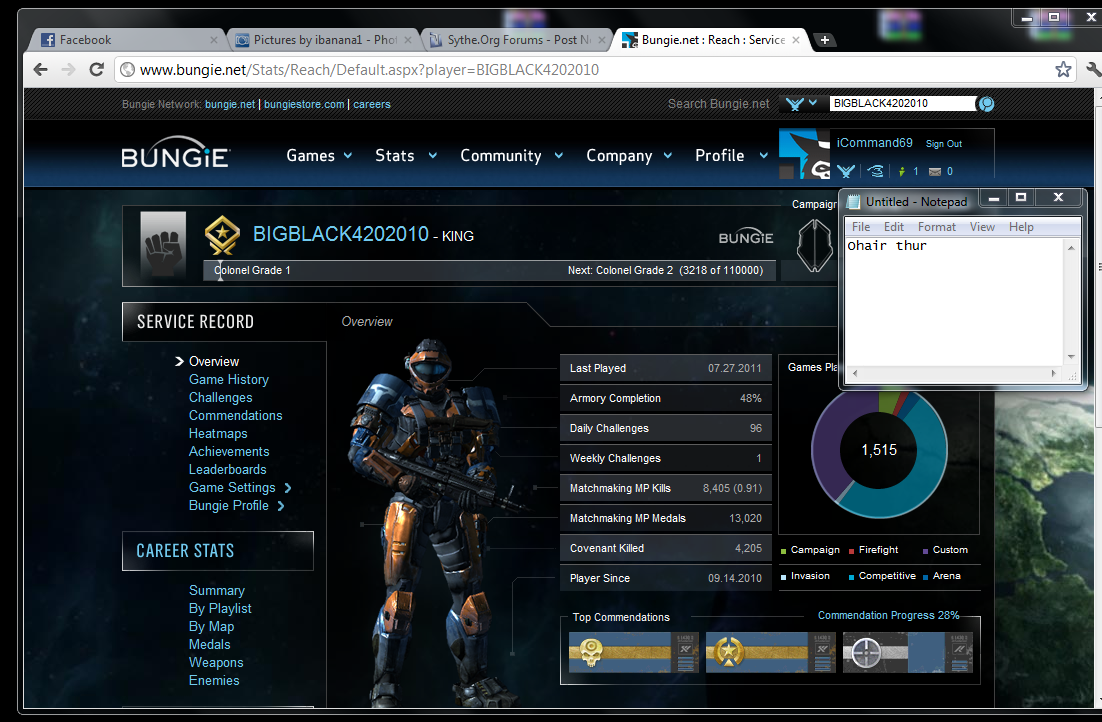
Task: Switch to the Facebook tab
Action: (125, 40)
